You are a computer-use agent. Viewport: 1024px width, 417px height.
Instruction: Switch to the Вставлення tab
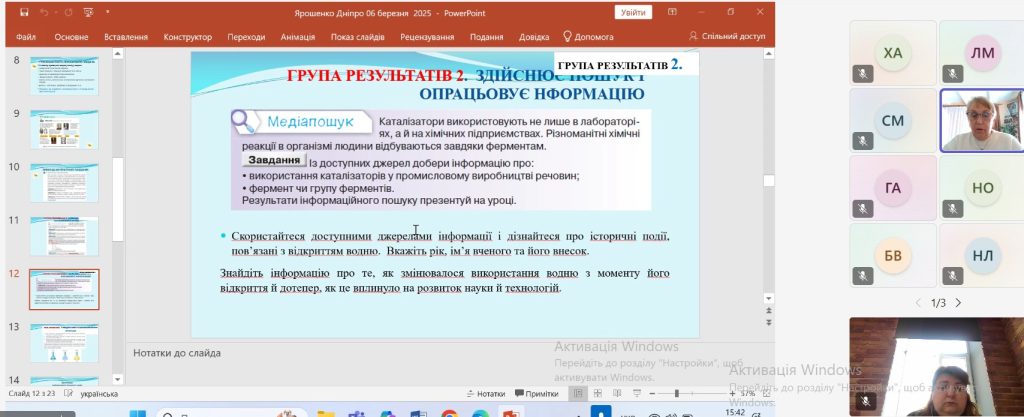point(126,37)
